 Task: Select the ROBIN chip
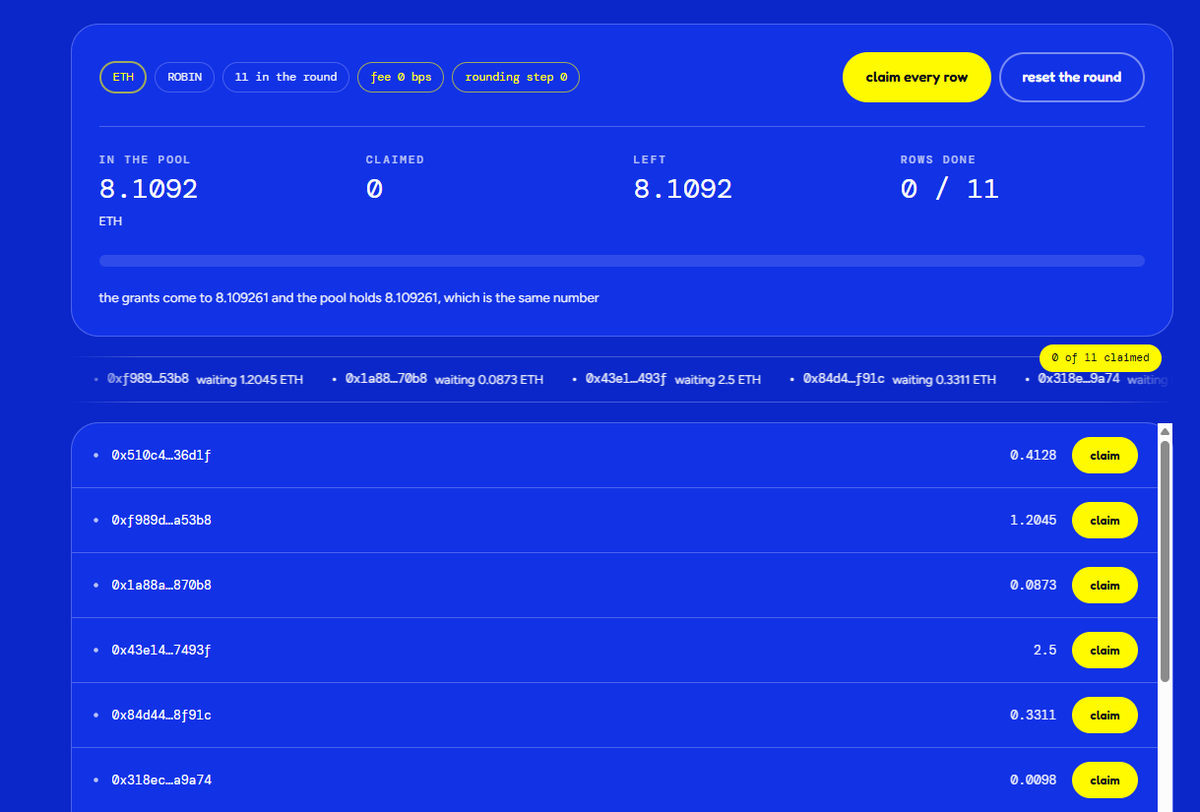click(x=185, y=77)
